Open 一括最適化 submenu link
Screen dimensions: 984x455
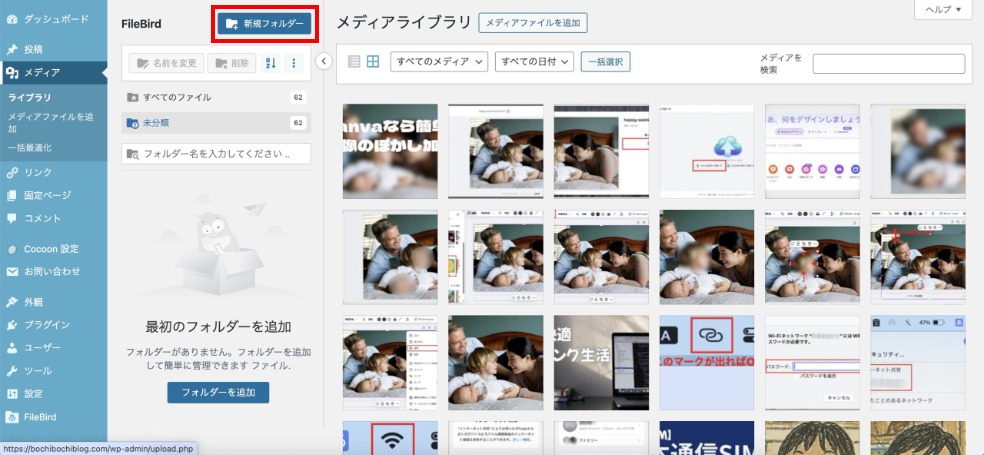point(29,148)
